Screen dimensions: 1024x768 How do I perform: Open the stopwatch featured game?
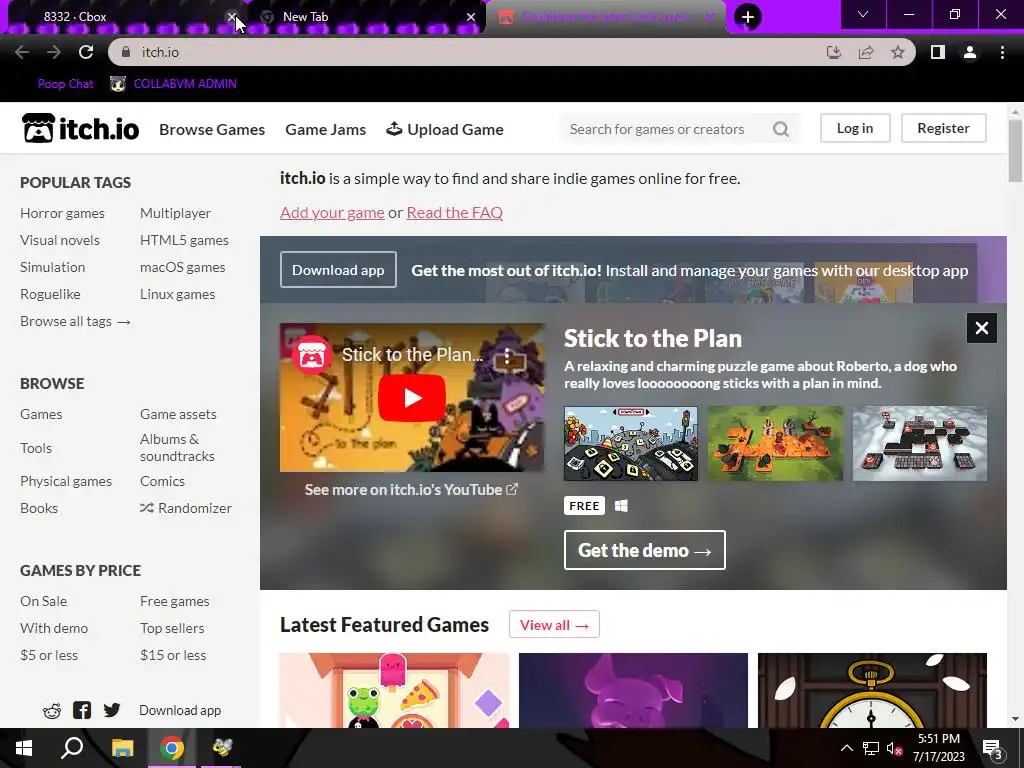(x=872, y=690)
